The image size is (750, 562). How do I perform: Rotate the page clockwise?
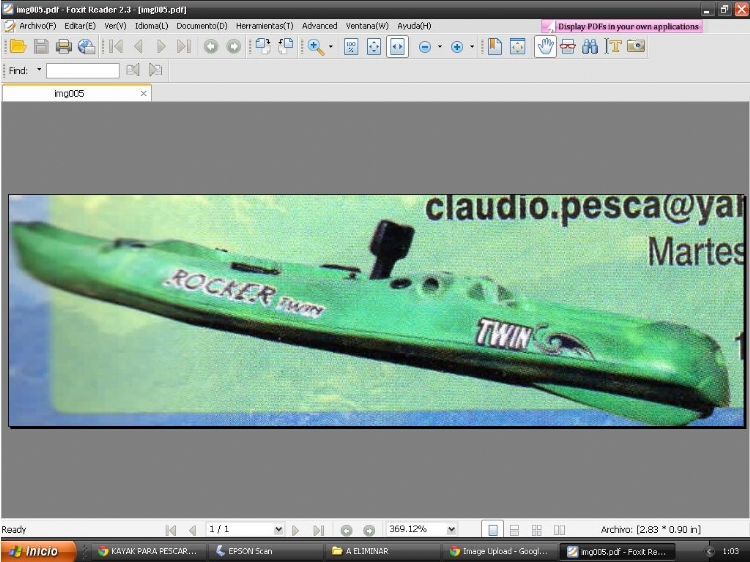click(x=263, y=46)
